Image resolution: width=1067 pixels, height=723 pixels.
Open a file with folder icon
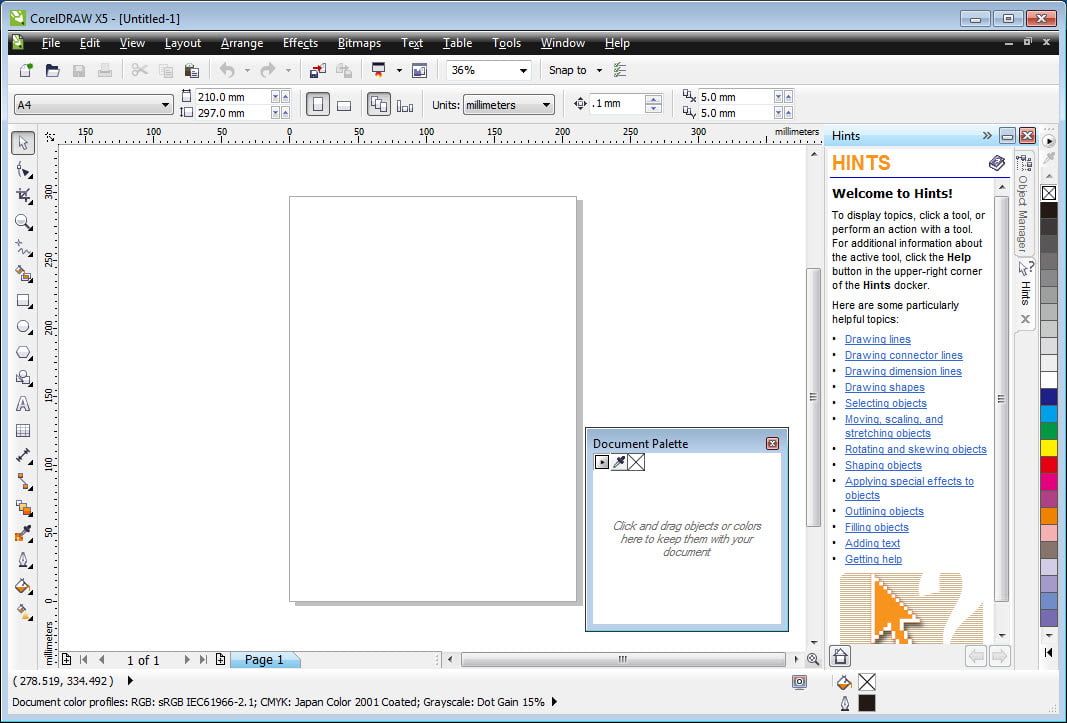coord(52,70)
